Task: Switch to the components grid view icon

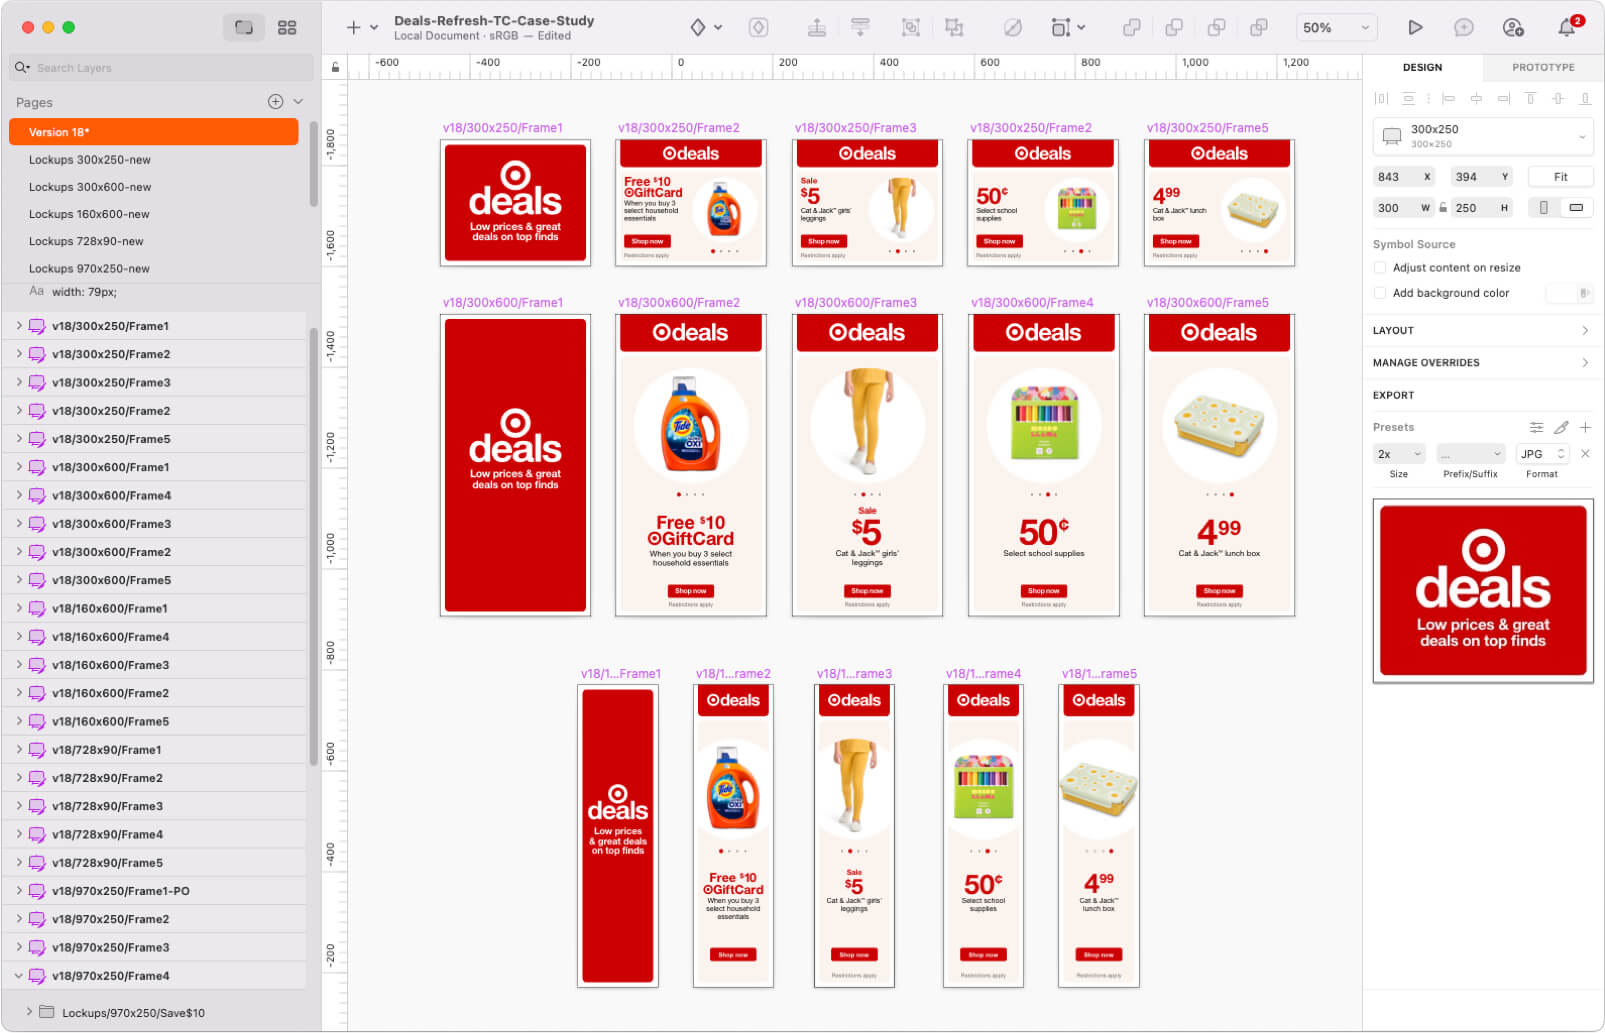Action: pyautogui.click(x=287, y=28)
